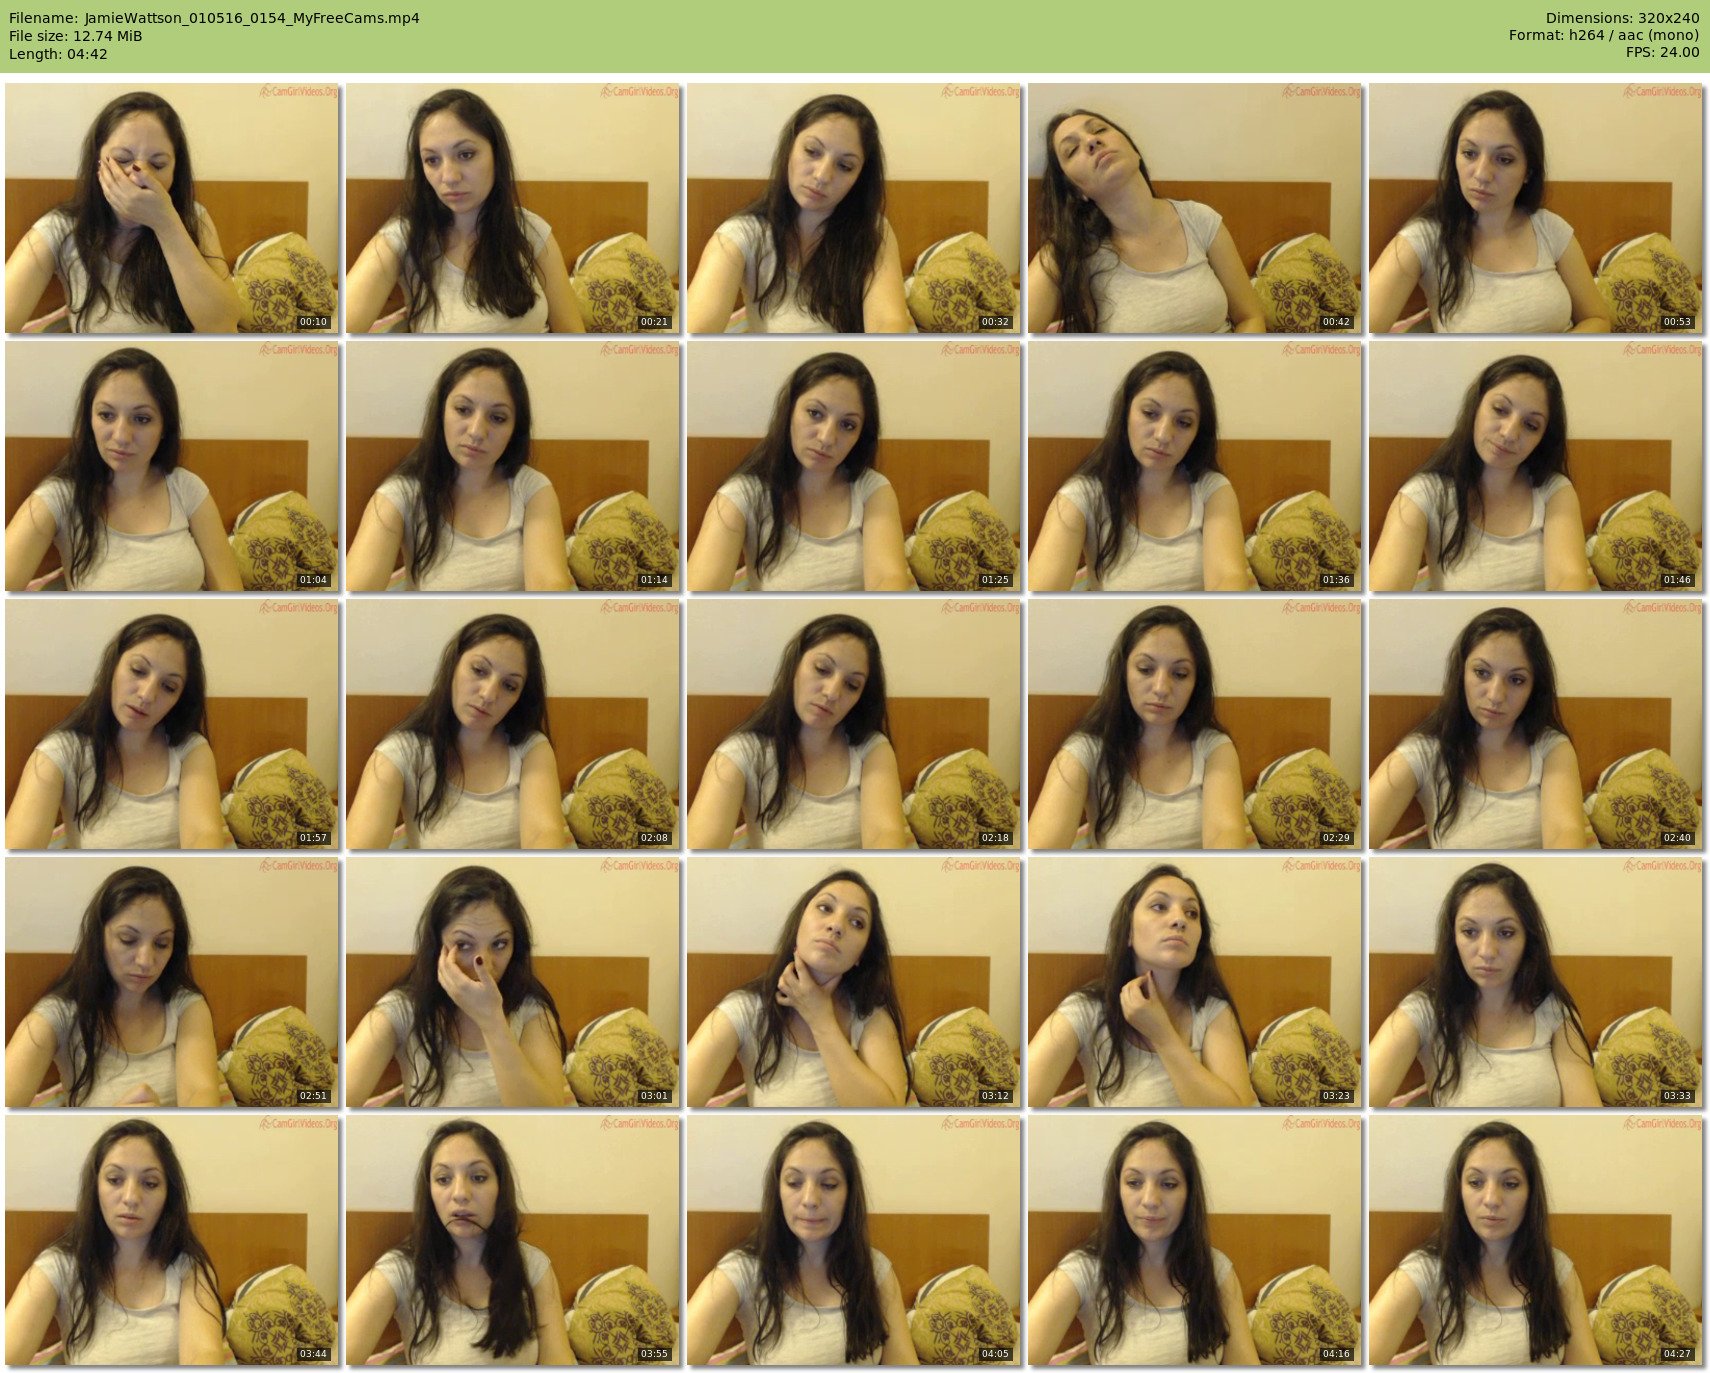Select the thumbnail stamped 01:46

[1536, 466]
